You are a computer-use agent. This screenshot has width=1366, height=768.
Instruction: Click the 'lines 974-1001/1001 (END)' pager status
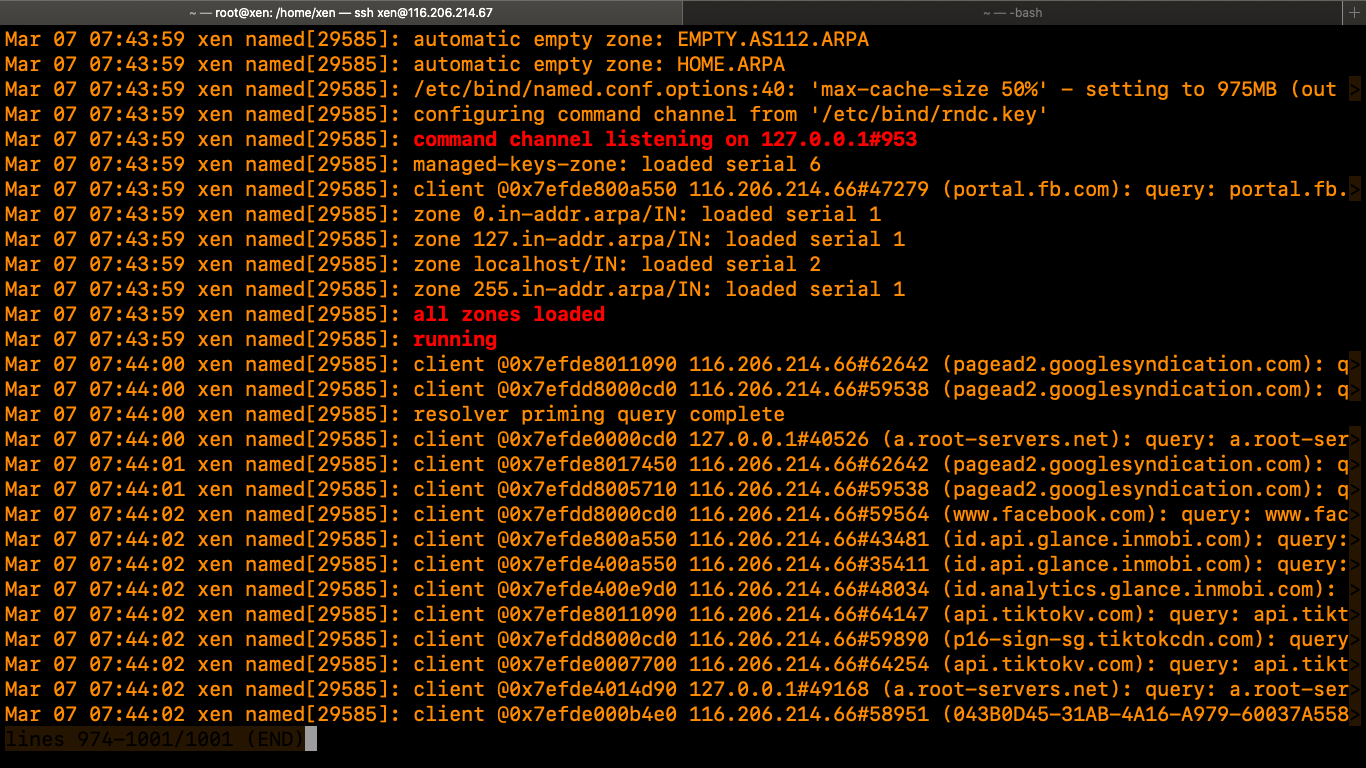coord(154,740)
